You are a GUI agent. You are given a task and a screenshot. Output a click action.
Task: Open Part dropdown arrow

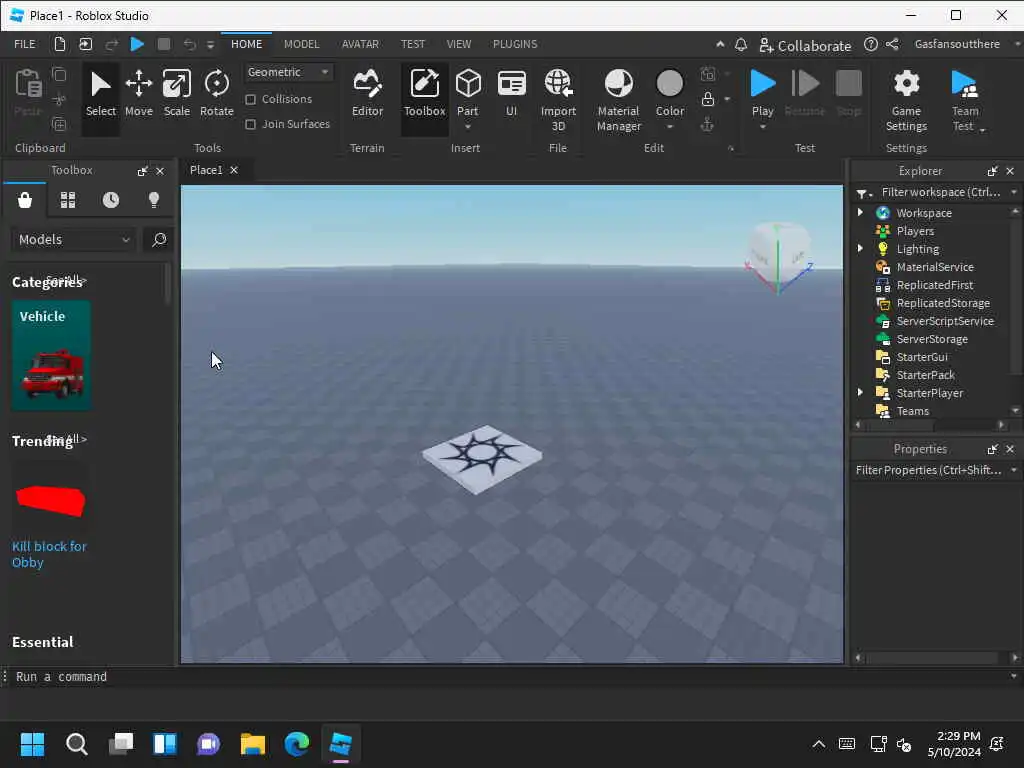(x=468, y=127)
